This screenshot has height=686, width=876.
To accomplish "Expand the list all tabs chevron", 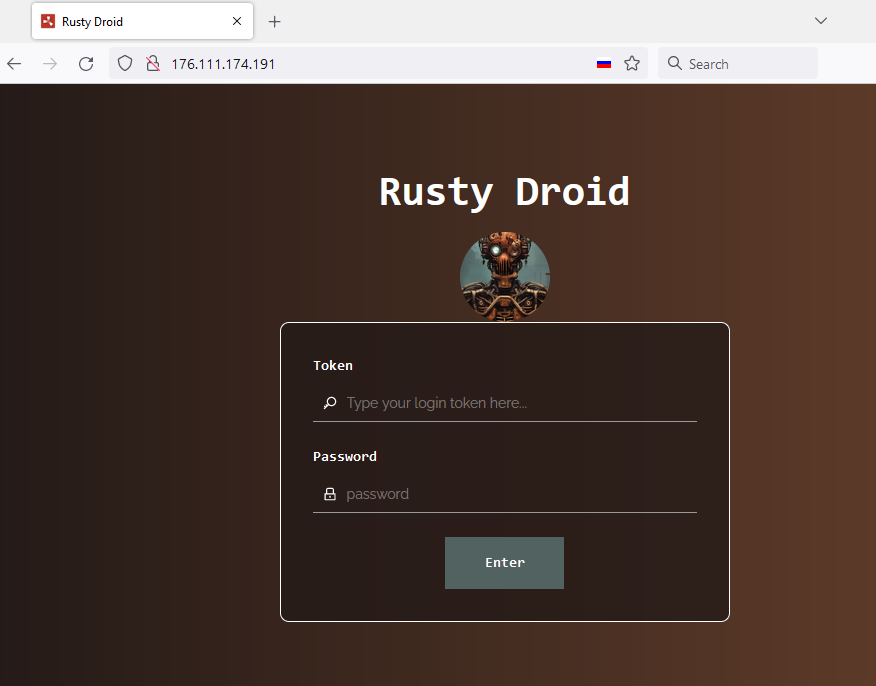I will (x=821, y=21).
